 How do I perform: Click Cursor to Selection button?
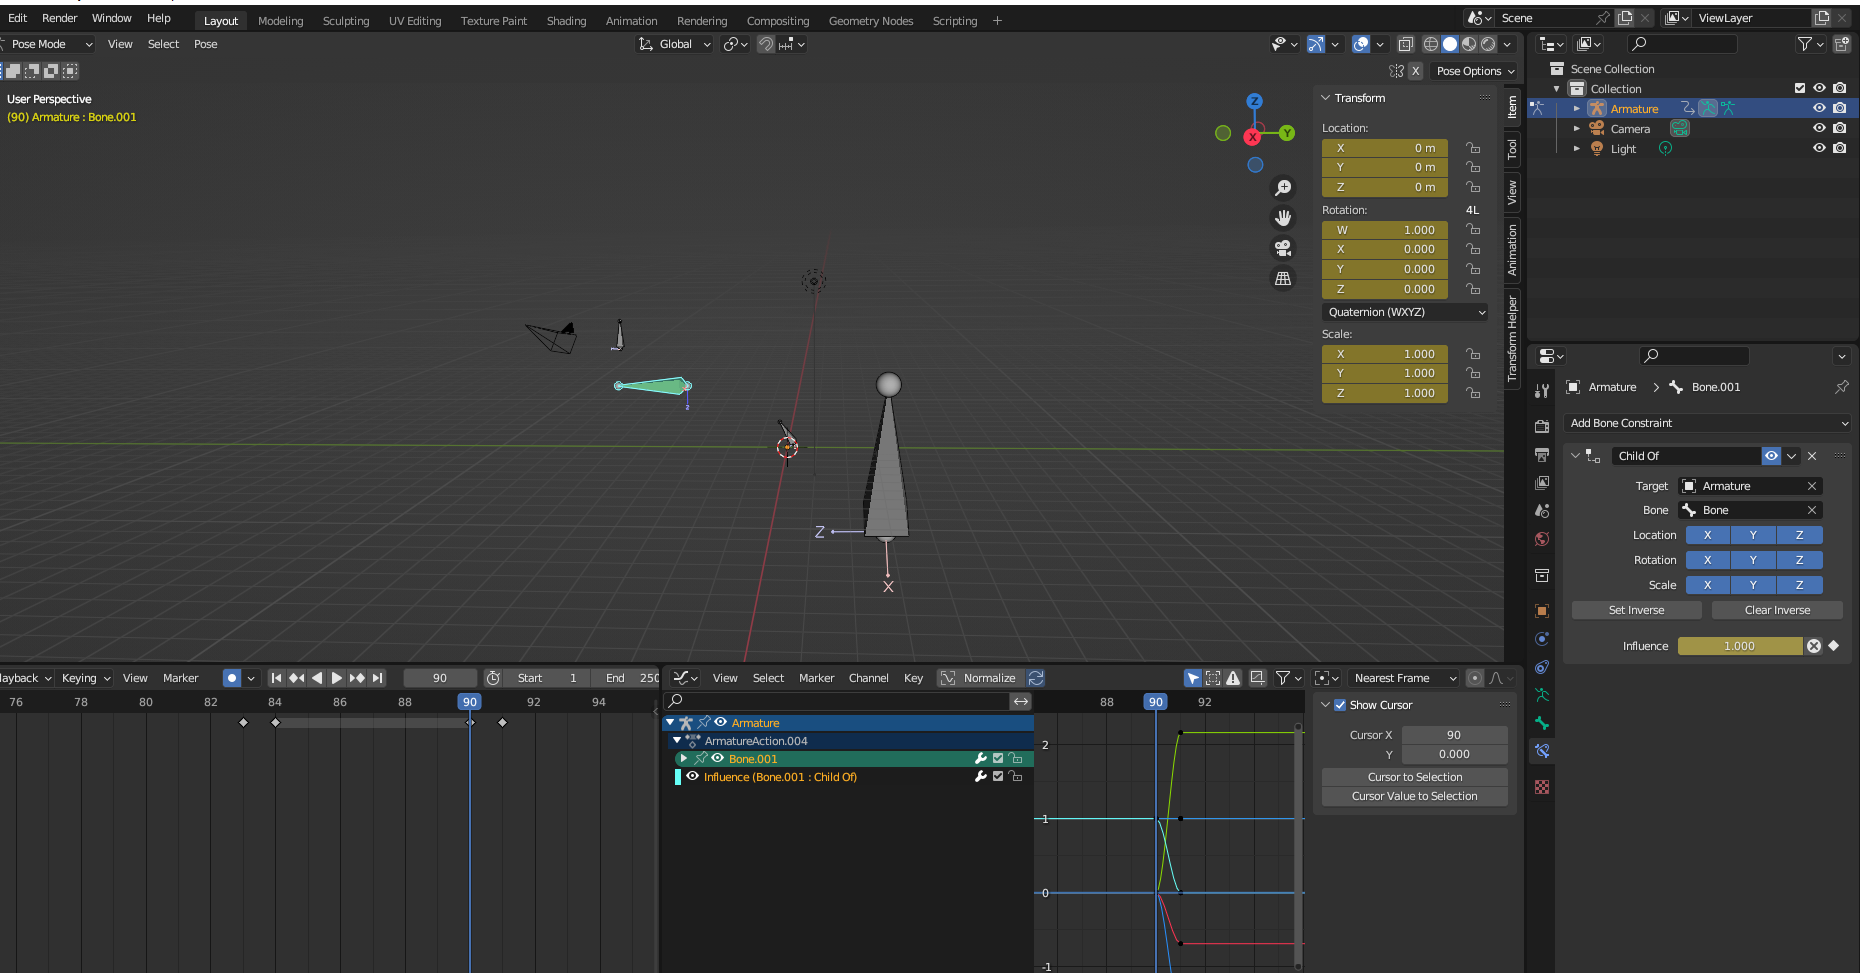(1414, 777)
